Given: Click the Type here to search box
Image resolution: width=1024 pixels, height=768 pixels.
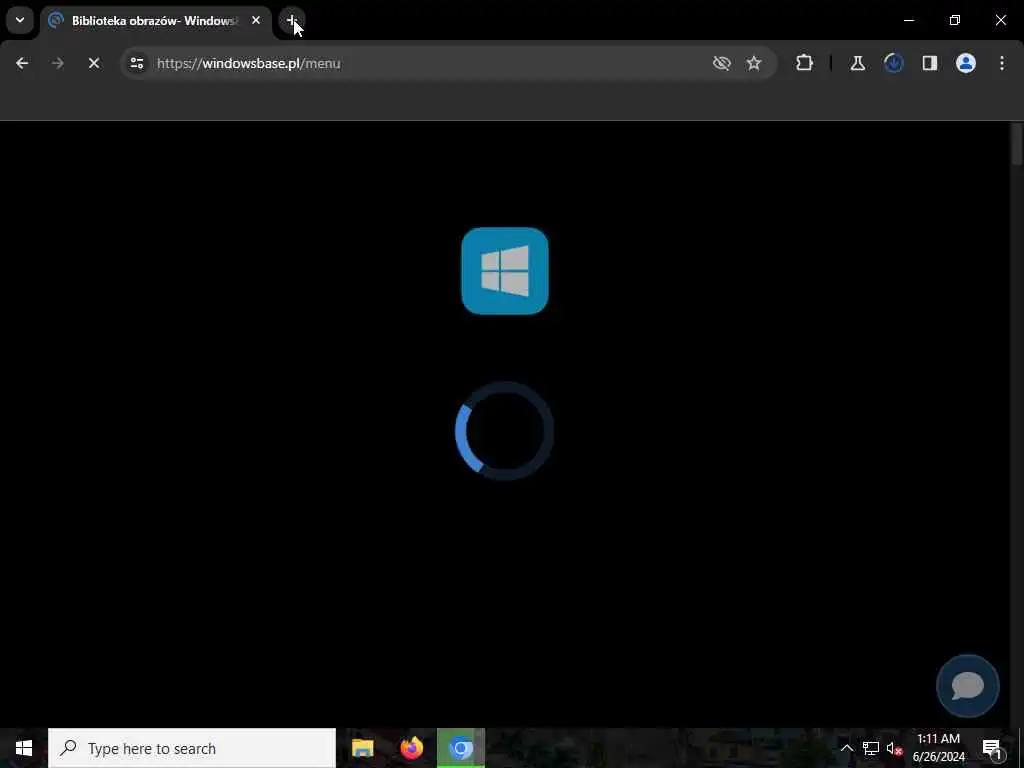Looking at the screenshot, I should coord(192,748).
